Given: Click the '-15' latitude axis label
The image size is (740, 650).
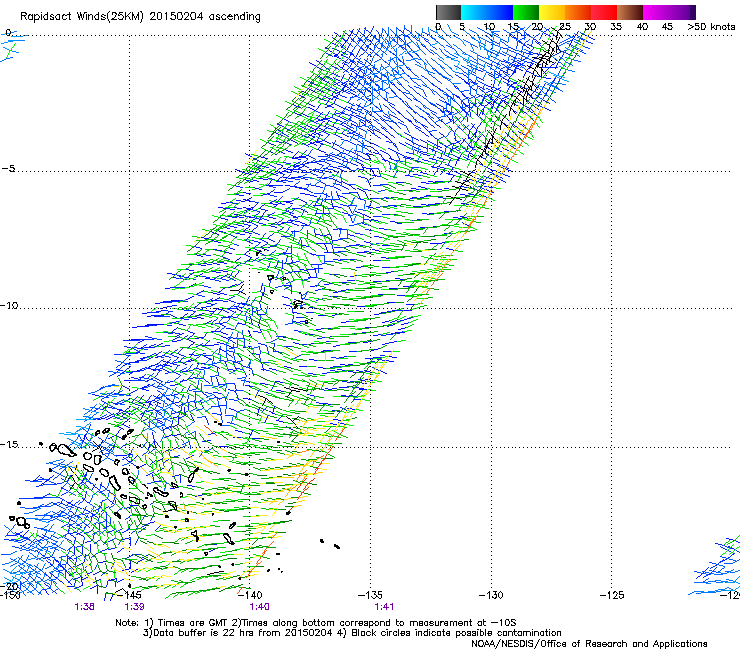Looking at the screenshot, I should pos(9,444).
